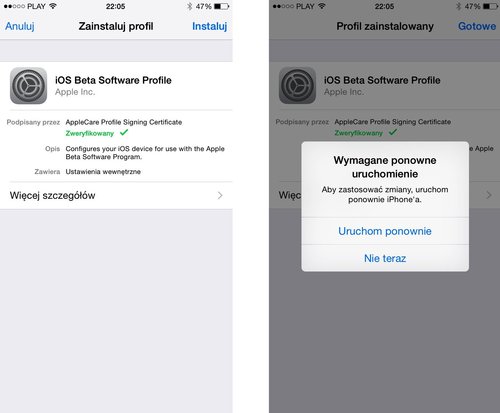Tap Instaluj in the left navigation bar
This screenshot has width=500, height=413.
click(x=210, y=26)
